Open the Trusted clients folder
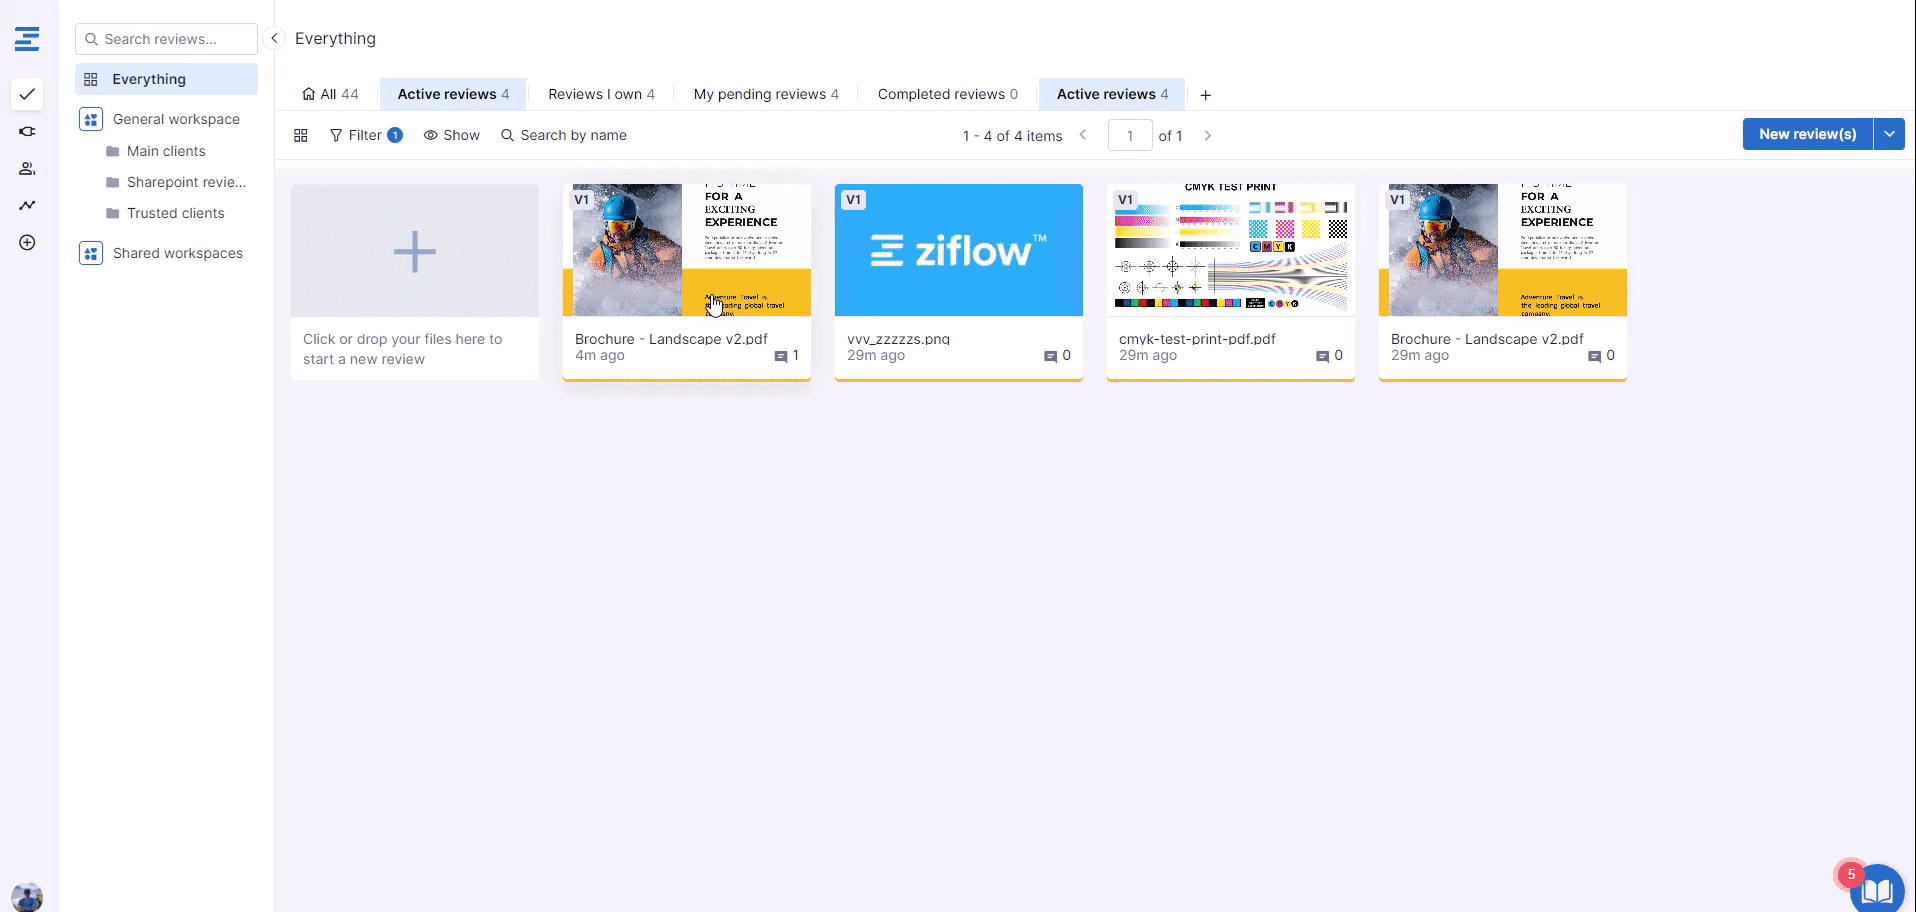The height and width of the screenshot is (912, 1916). coord(175,213)
